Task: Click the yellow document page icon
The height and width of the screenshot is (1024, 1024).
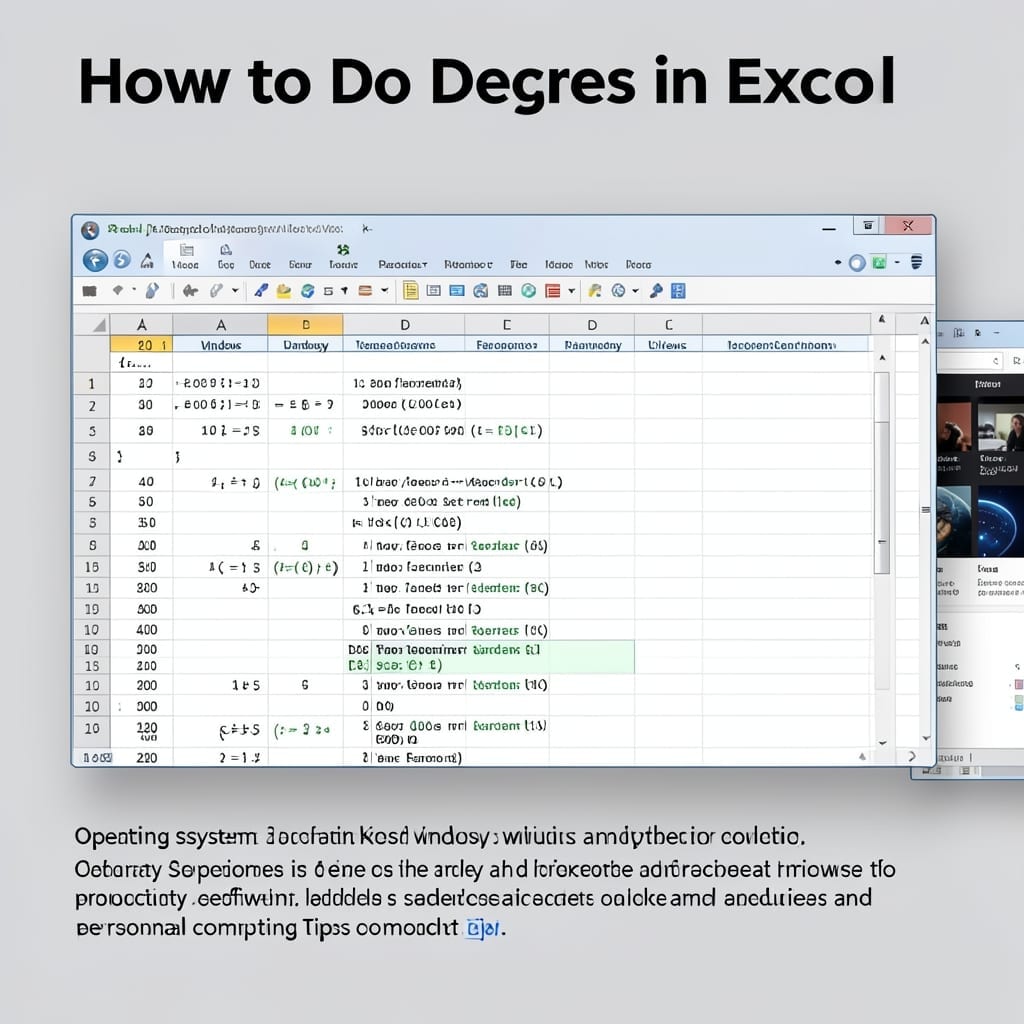Action: pyautogui.click(x=410, y=290)
